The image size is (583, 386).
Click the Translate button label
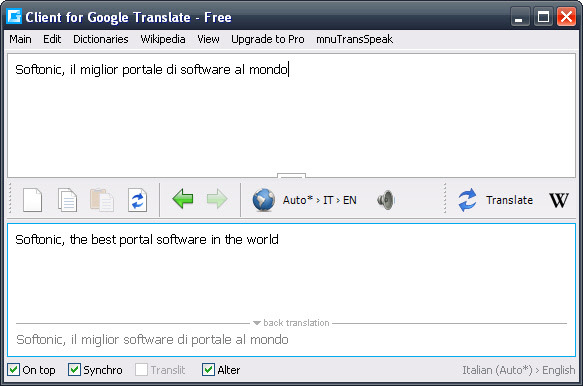point(509,200)
